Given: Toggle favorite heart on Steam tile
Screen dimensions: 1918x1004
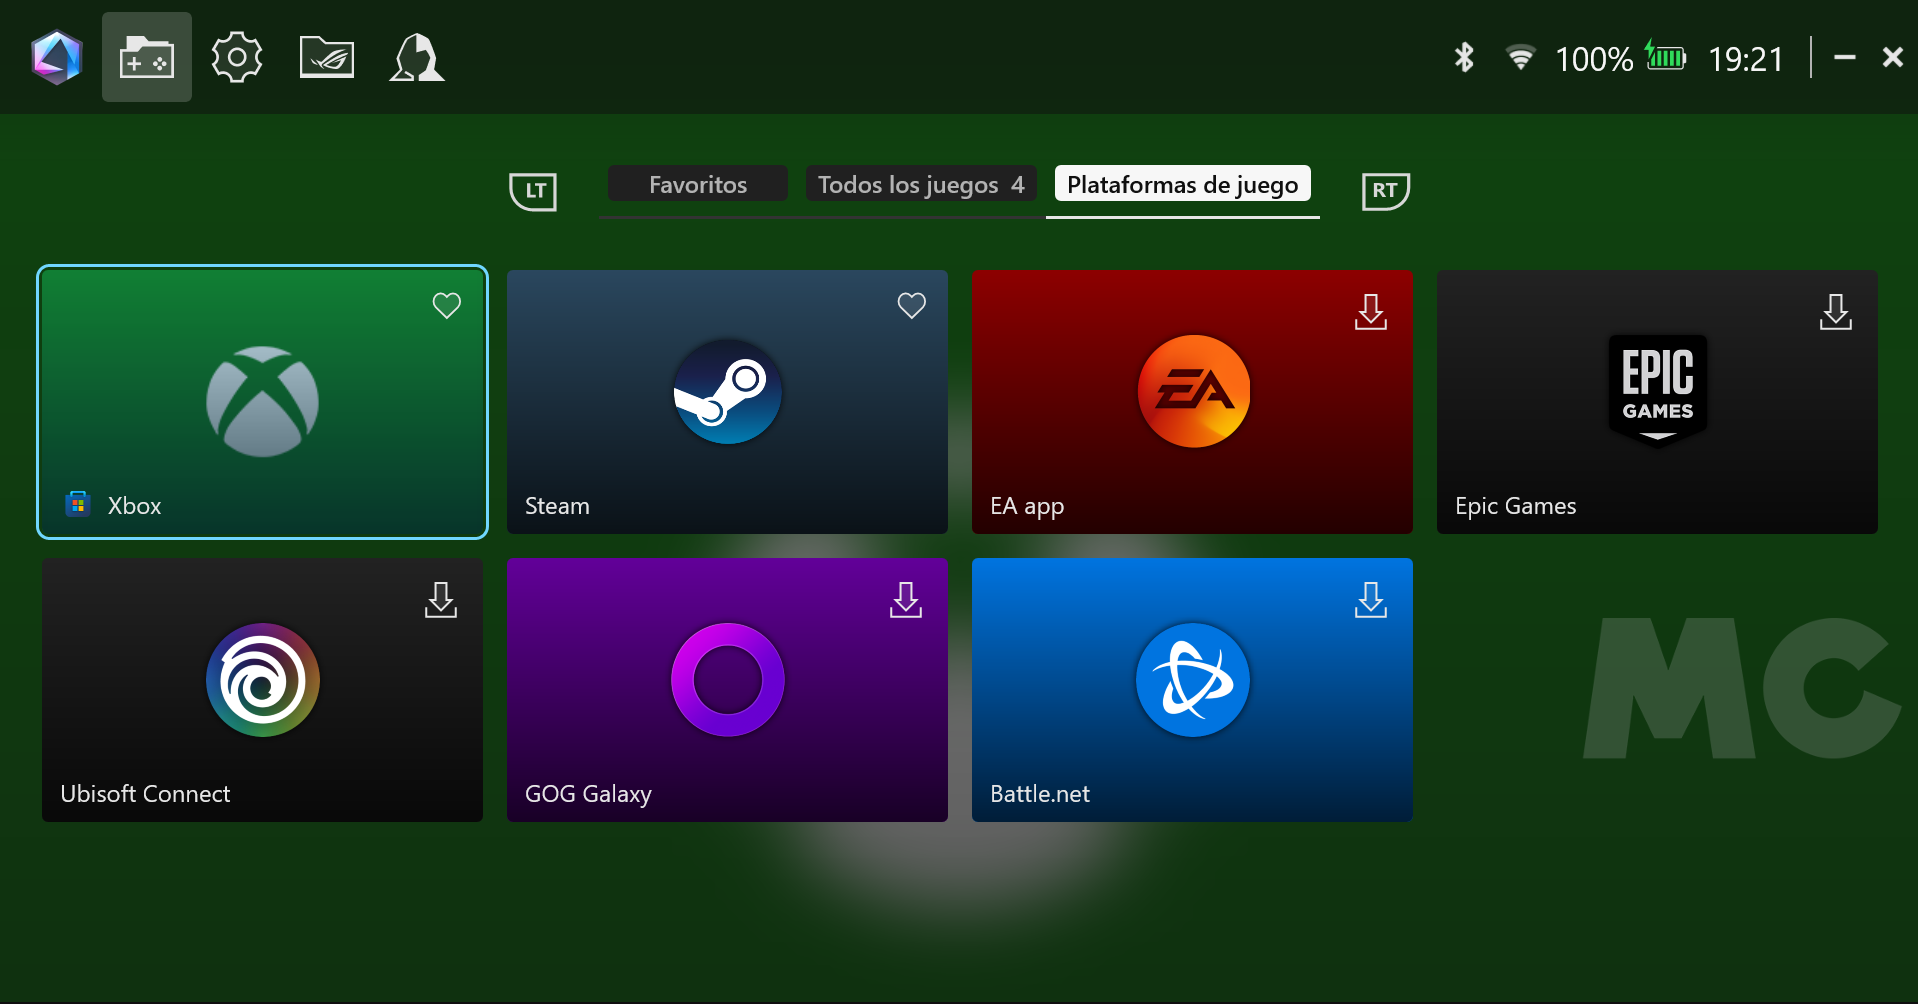Looking at the screenshot, I should (x=911, y=306).
